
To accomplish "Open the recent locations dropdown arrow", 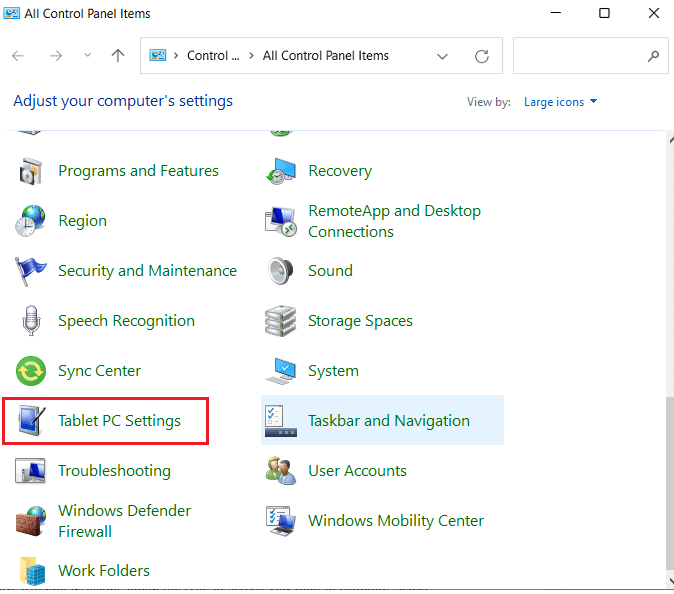I will (x=87, y=57).
